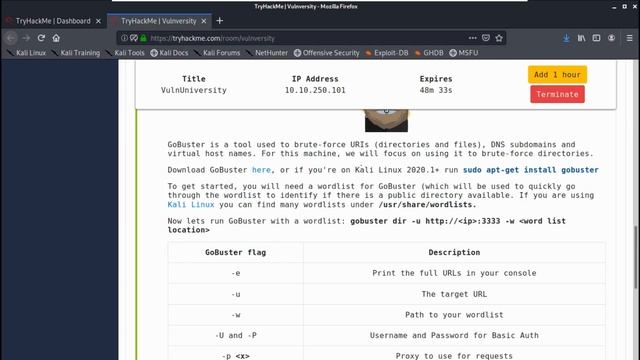Viewport: 640px width, 360px height.
Task: Follow the 'here' GoBuster download link
Action: tap(261, 170)
